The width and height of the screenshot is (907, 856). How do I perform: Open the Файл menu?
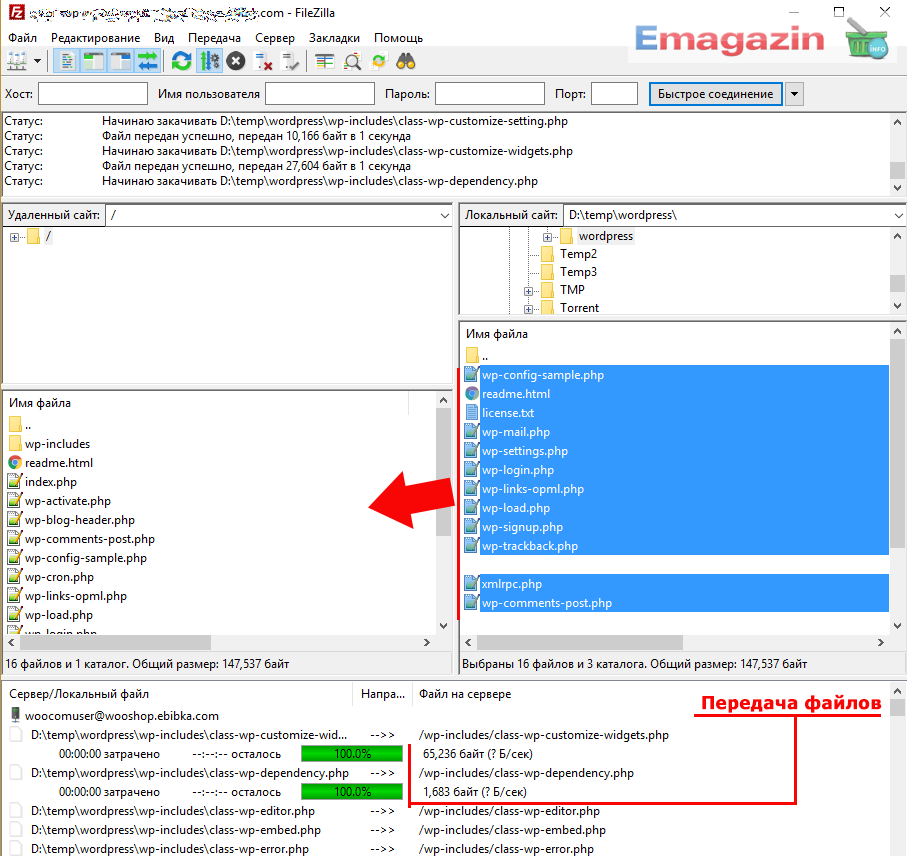coord(23,38)
